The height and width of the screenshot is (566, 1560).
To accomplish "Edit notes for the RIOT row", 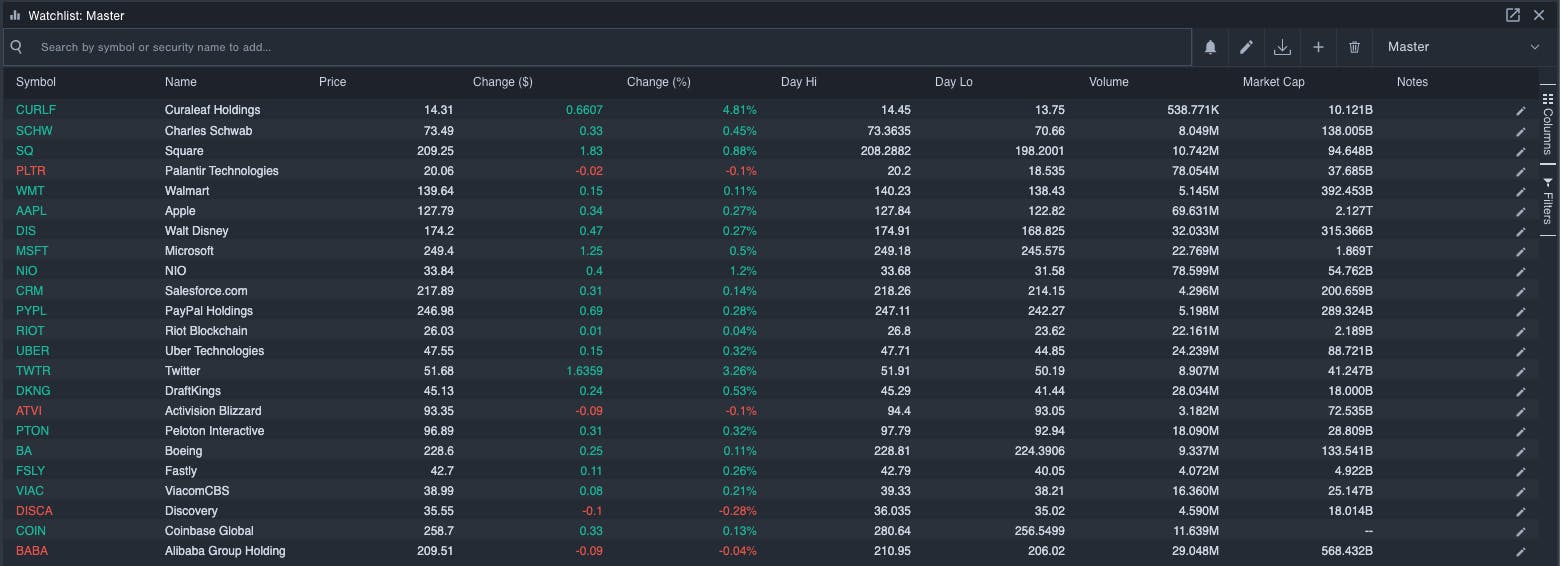I will [x=1521, y=331].
